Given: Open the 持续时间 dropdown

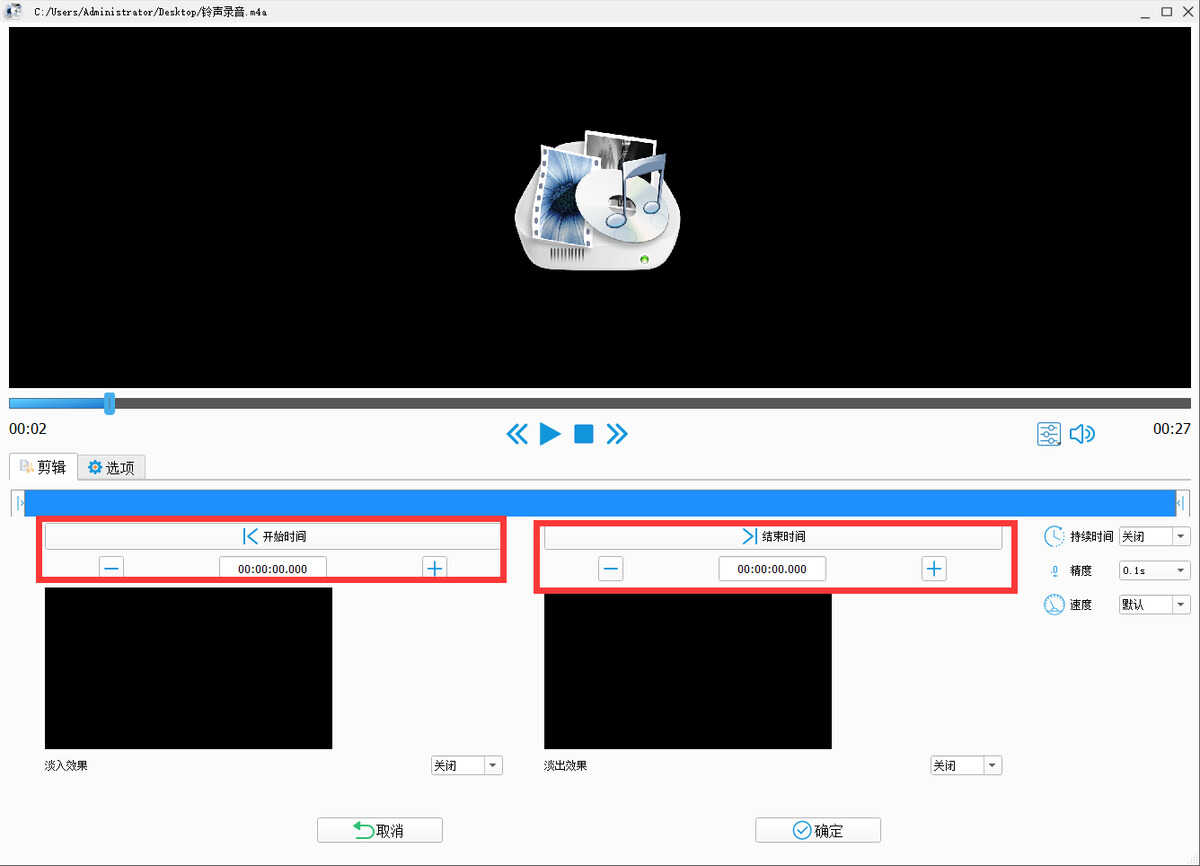Looking at the screenshot, I should click(1154, 536).
